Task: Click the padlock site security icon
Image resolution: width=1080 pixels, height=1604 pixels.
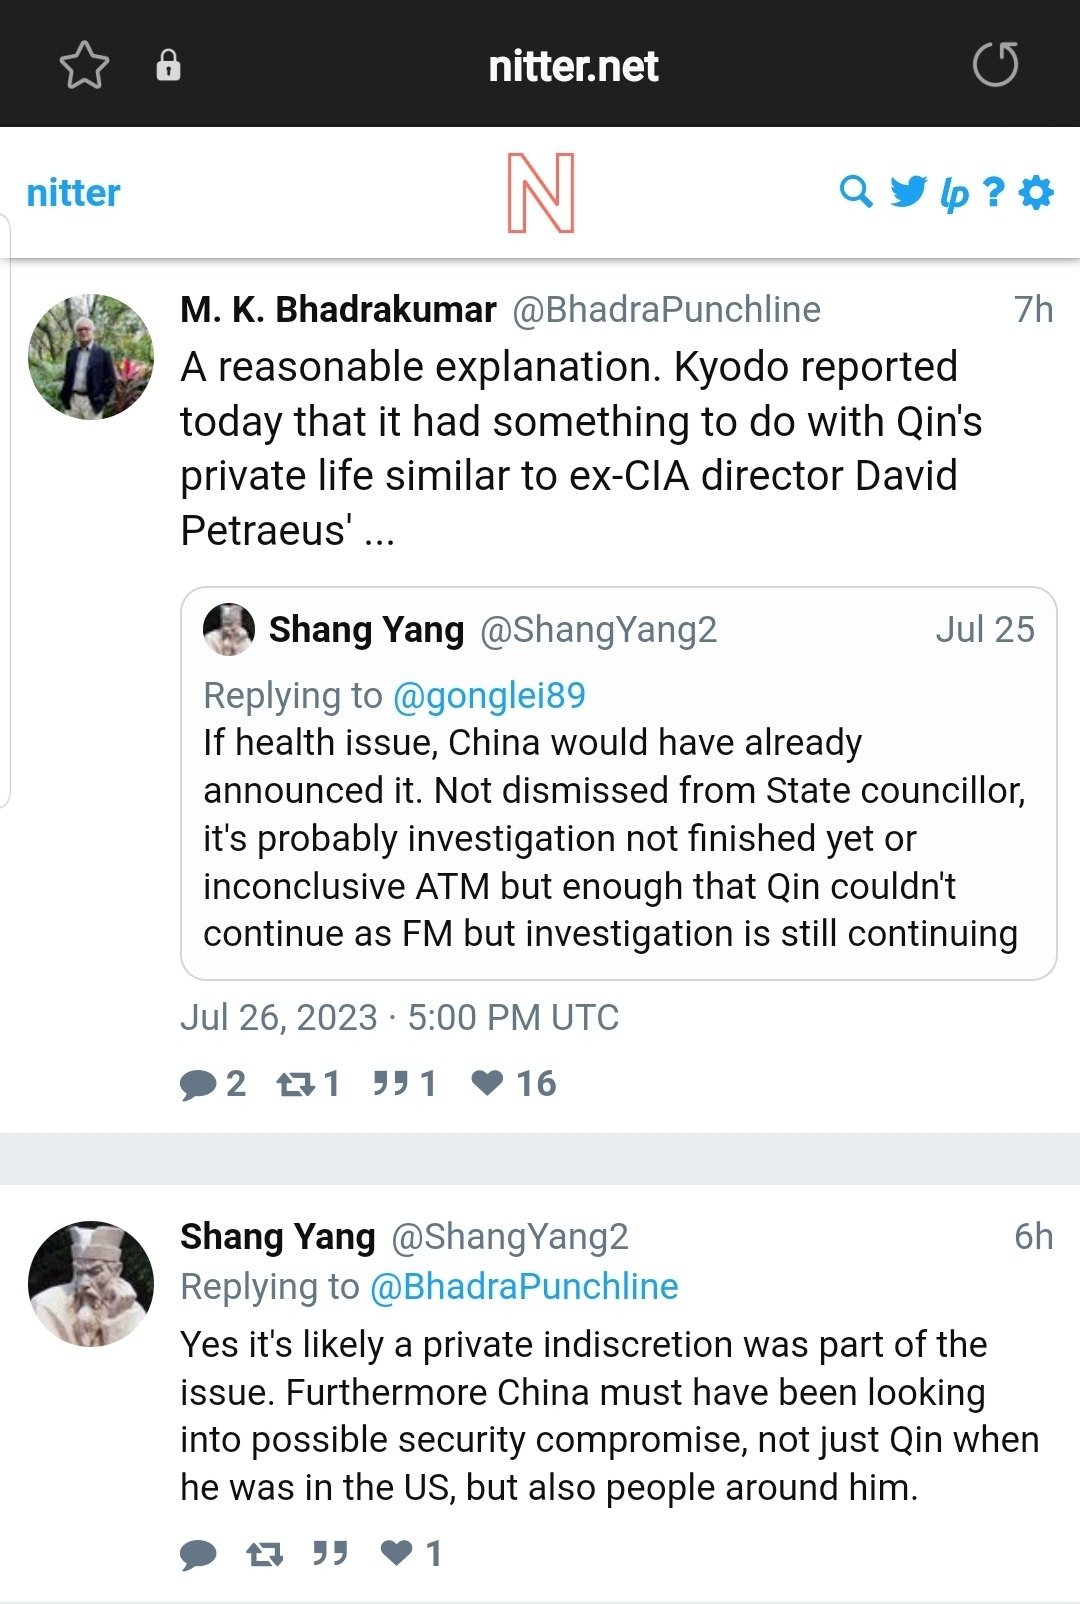Action: (168, 66)
